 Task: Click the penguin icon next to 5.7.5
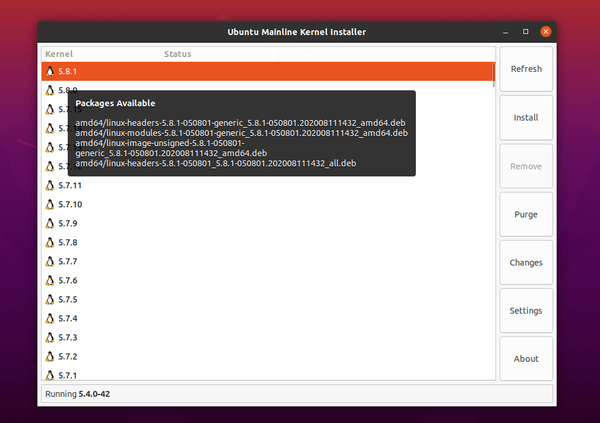(50, 299)
